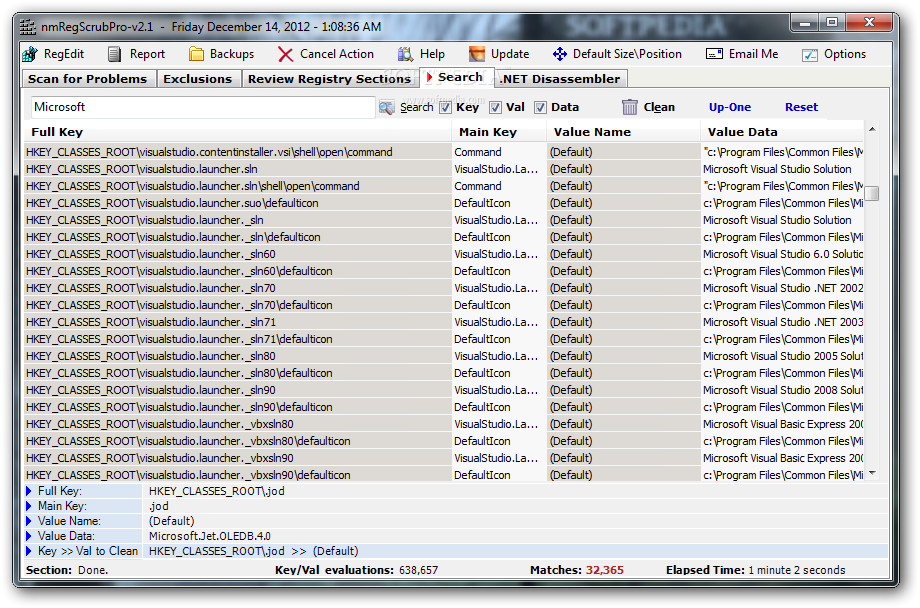Switch to Scan for Problems tab

(88, 79)
